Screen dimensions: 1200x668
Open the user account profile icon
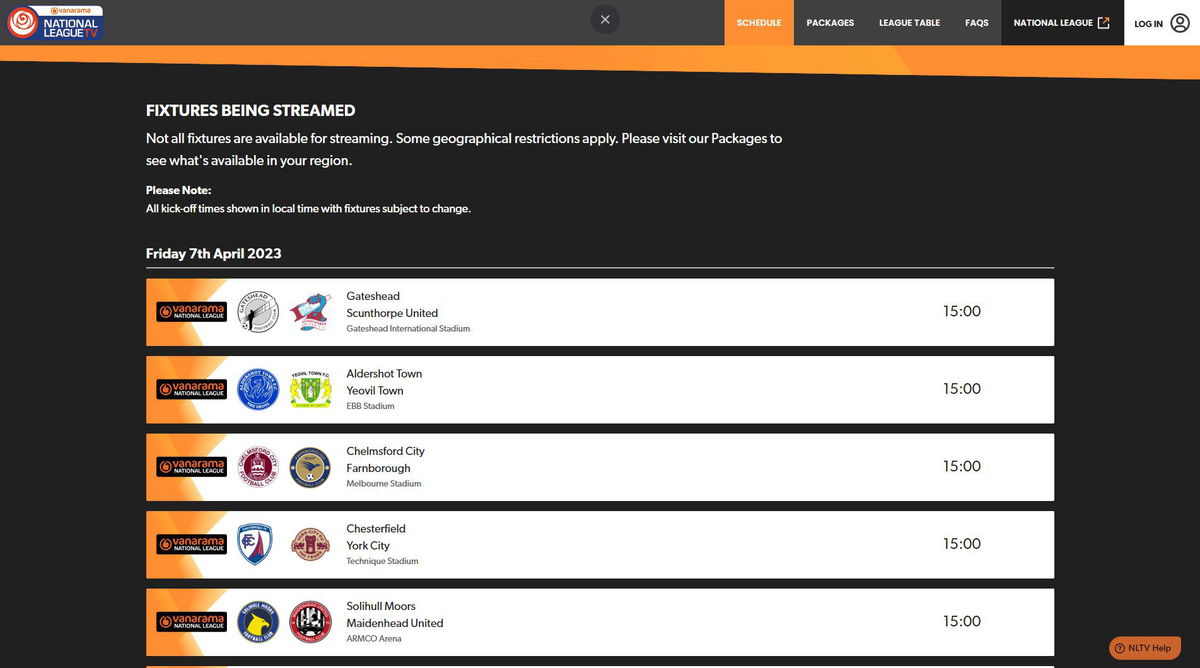tap(1179, 23)
